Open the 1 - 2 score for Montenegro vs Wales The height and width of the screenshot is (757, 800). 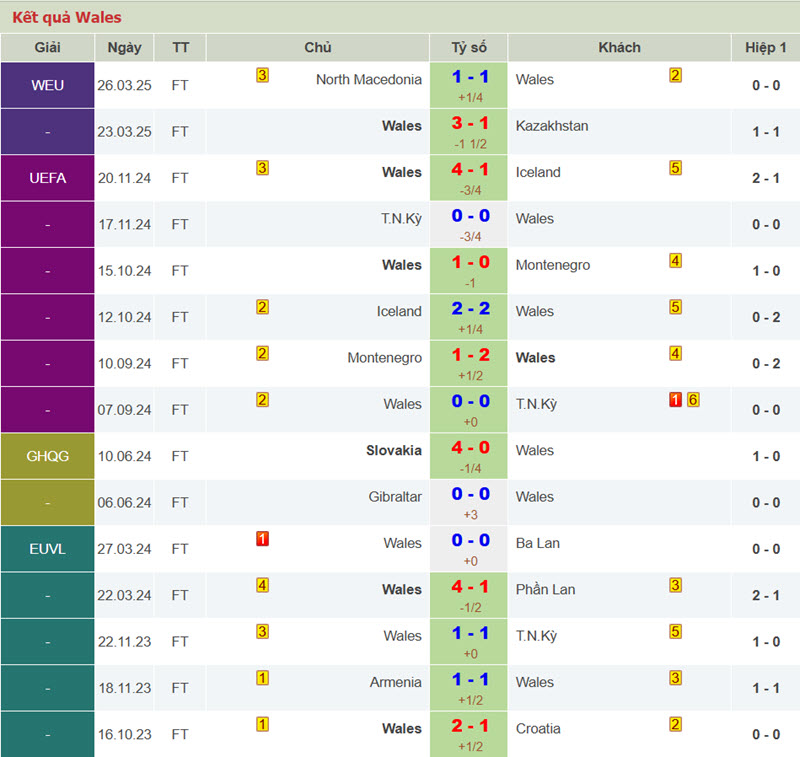point(470,355)
